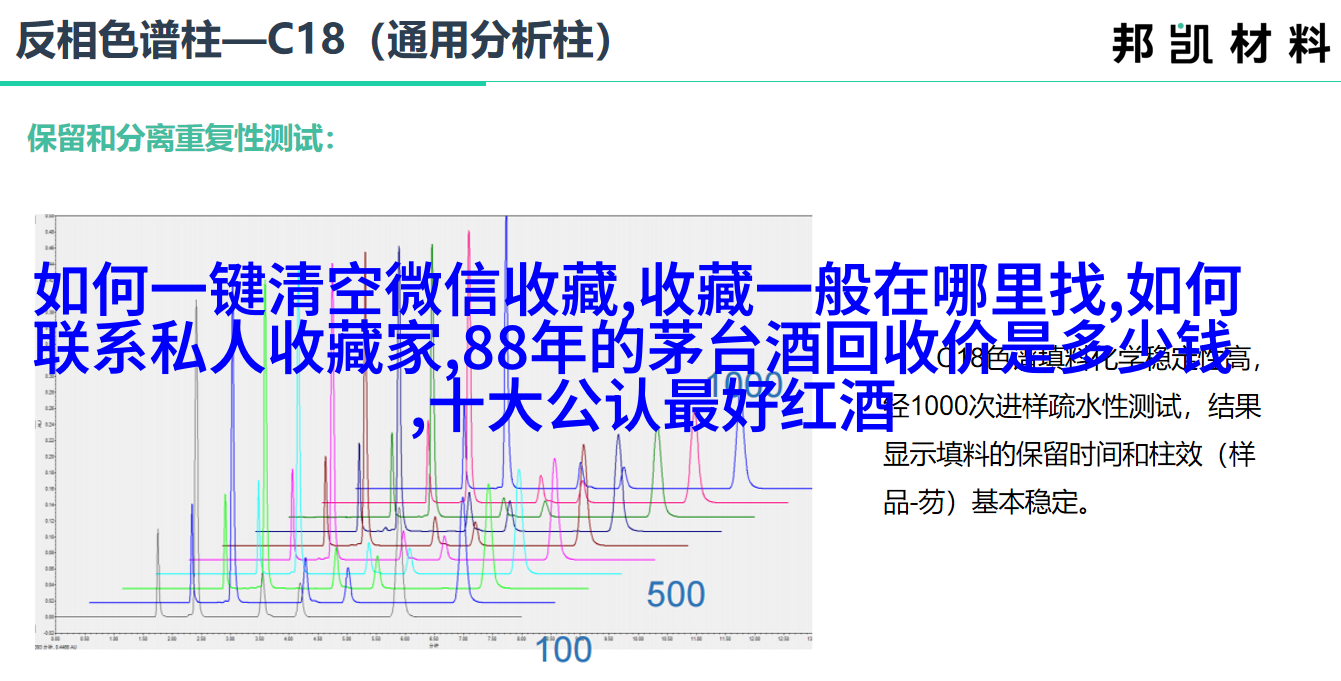1341x681 pixels.
Task: Select the heading 保留和分离重复性测试：
Action: [181, 139]
